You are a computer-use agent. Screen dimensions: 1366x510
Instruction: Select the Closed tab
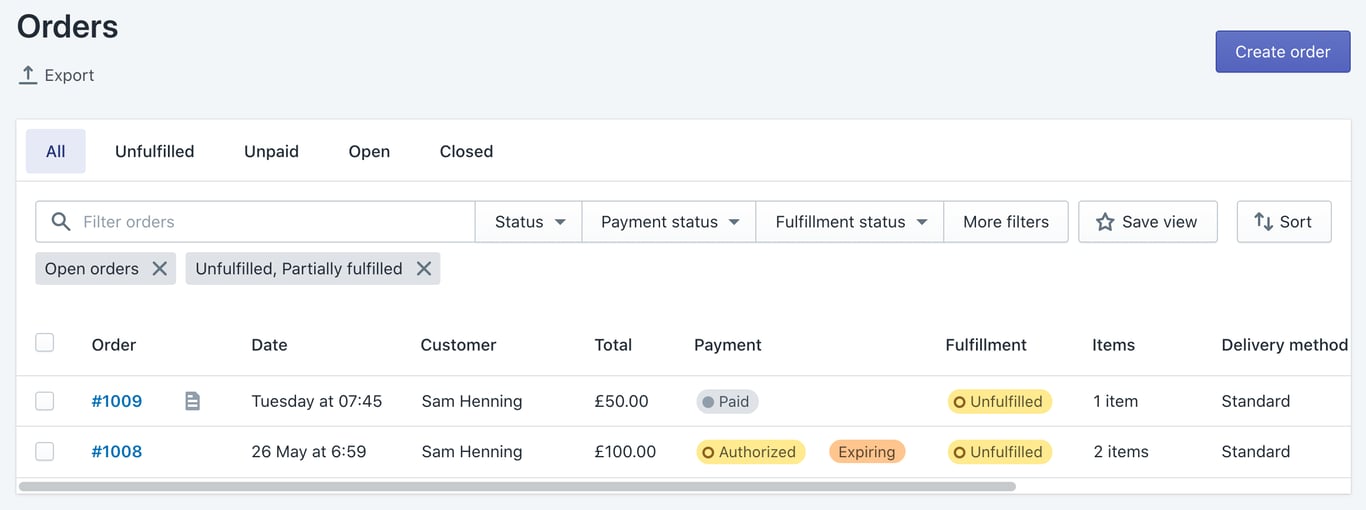[x=466, y=152]
